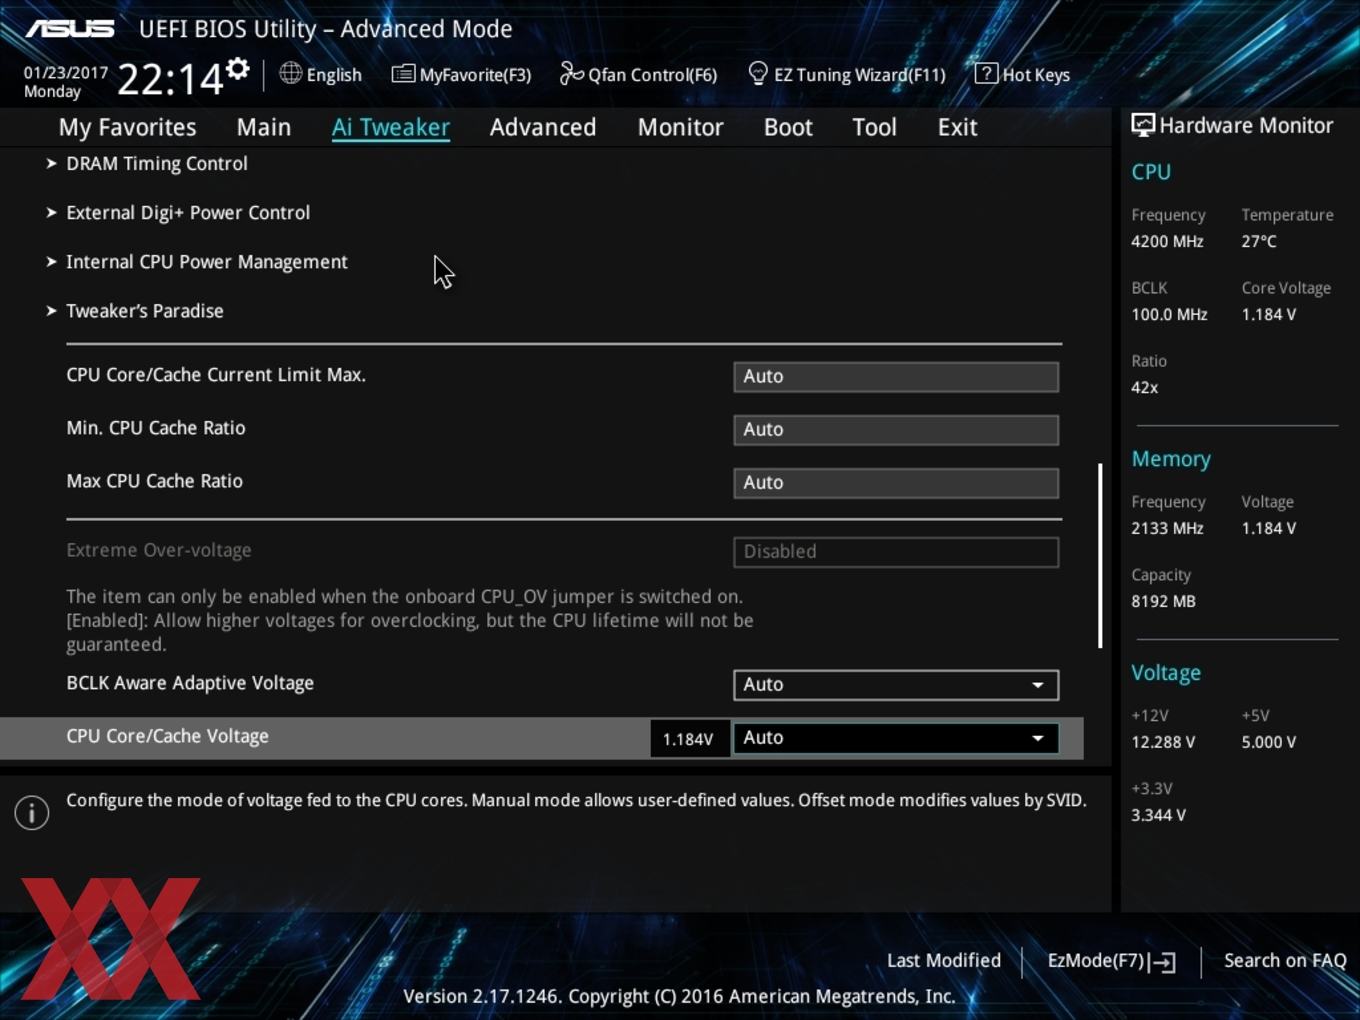Click the 4200 MHz CPU frequency value

(x=1167, y=241)
